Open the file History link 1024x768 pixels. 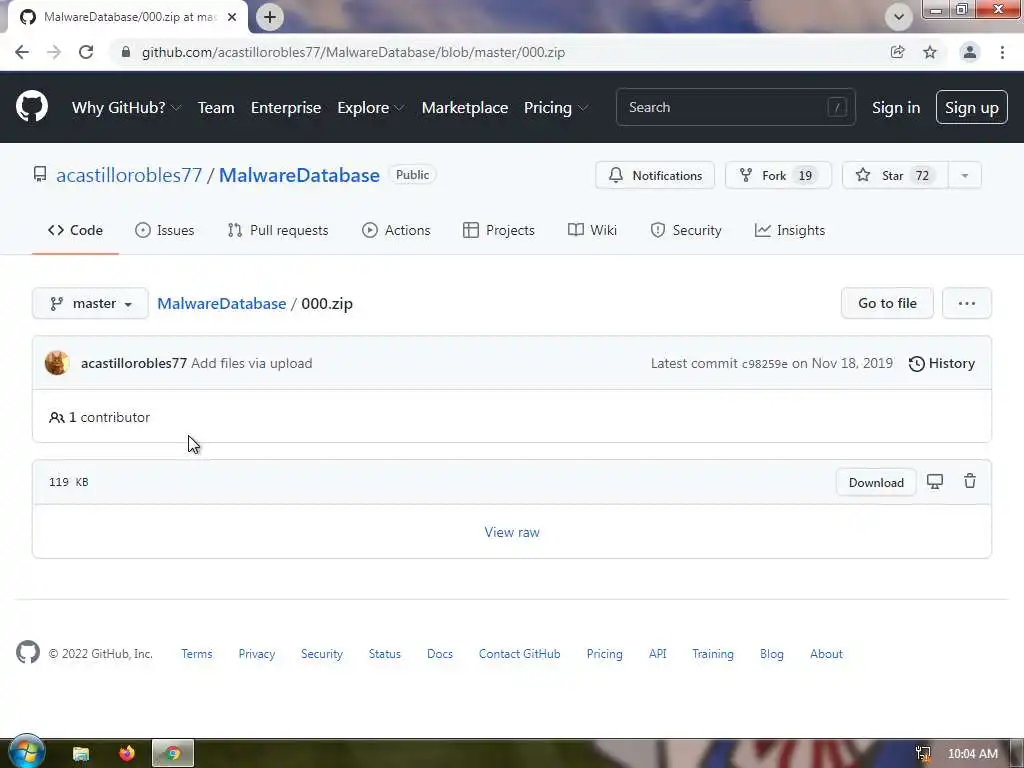click(942, 363)
